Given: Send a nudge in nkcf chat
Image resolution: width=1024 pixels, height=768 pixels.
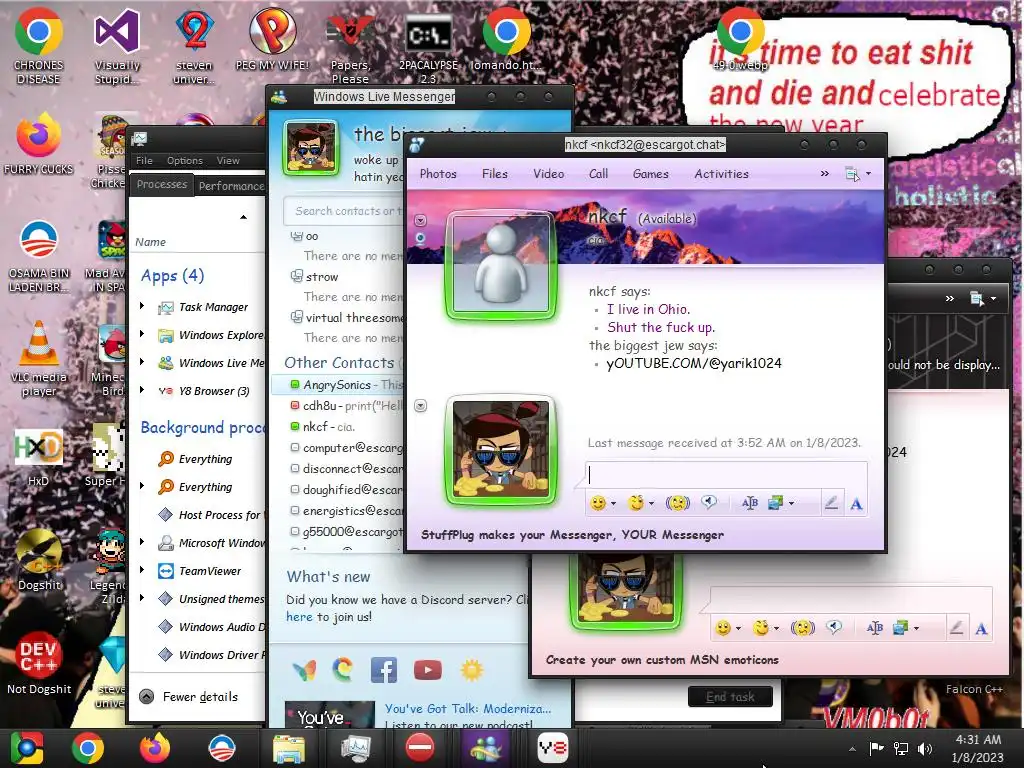Looking at the screenshot, I should (x=677, y=503).
